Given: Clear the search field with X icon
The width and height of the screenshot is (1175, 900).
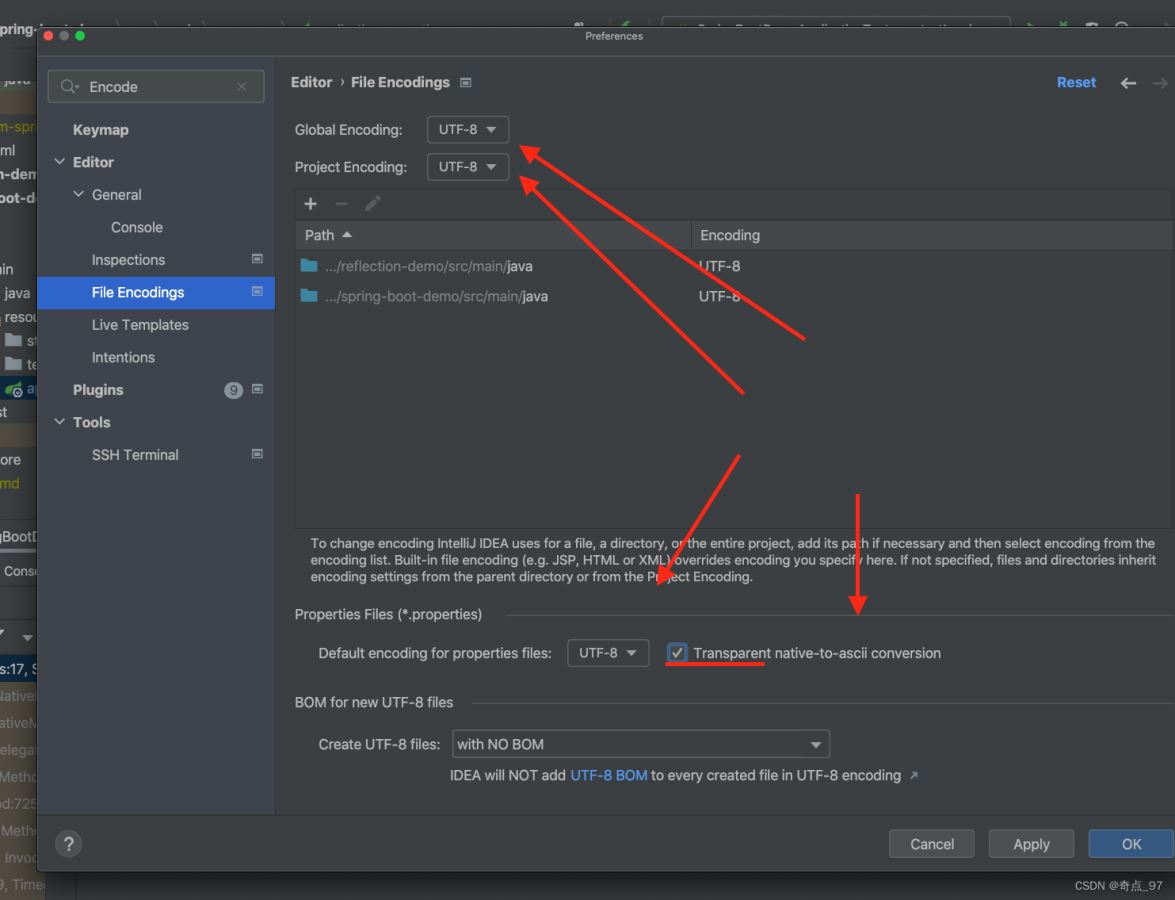Looking at the screenshot, I should click(241, 87).
